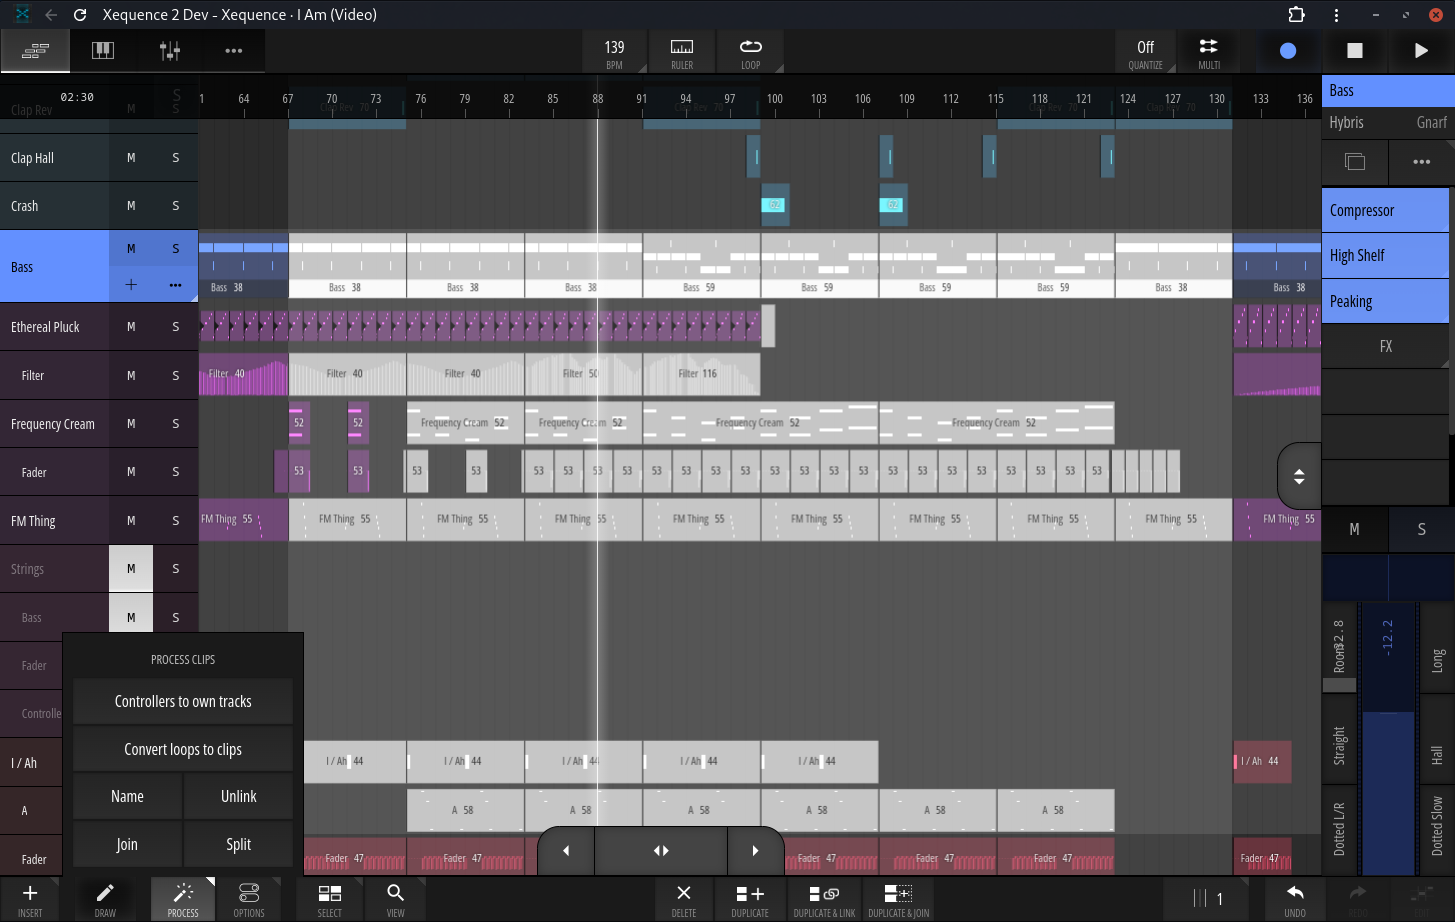Select the Insert tool
Screen dimensions: 1455x922
pyautogui.click(x=30, y=899)
